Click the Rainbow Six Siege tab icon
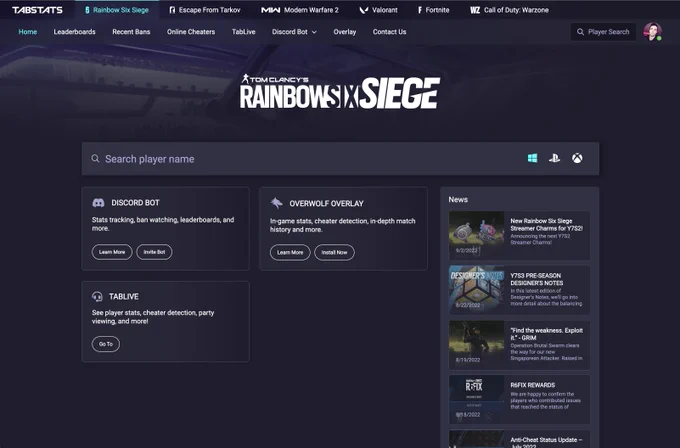 tap(87, 10)
